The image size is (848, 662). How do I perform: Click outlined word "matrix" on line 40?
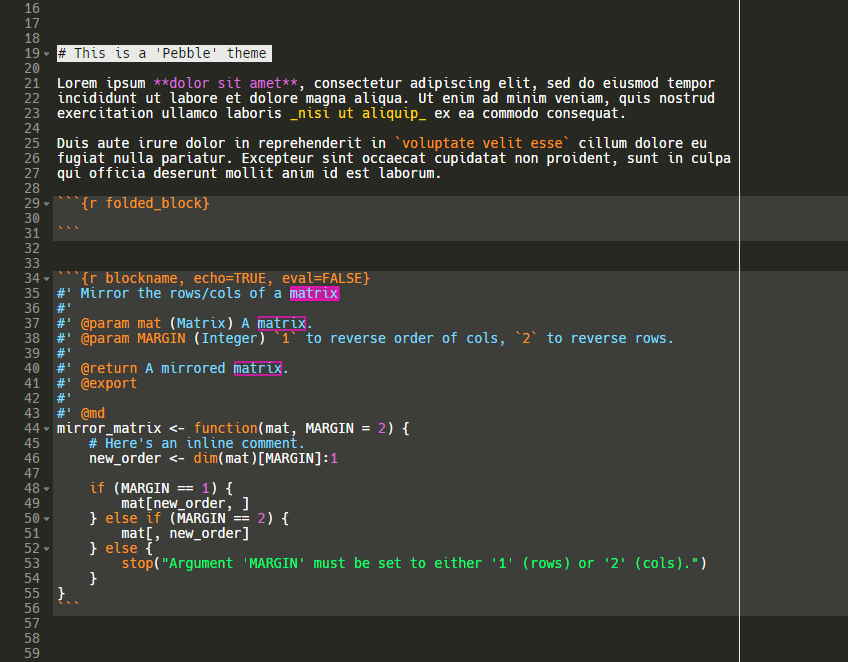(x=258, y=368)
